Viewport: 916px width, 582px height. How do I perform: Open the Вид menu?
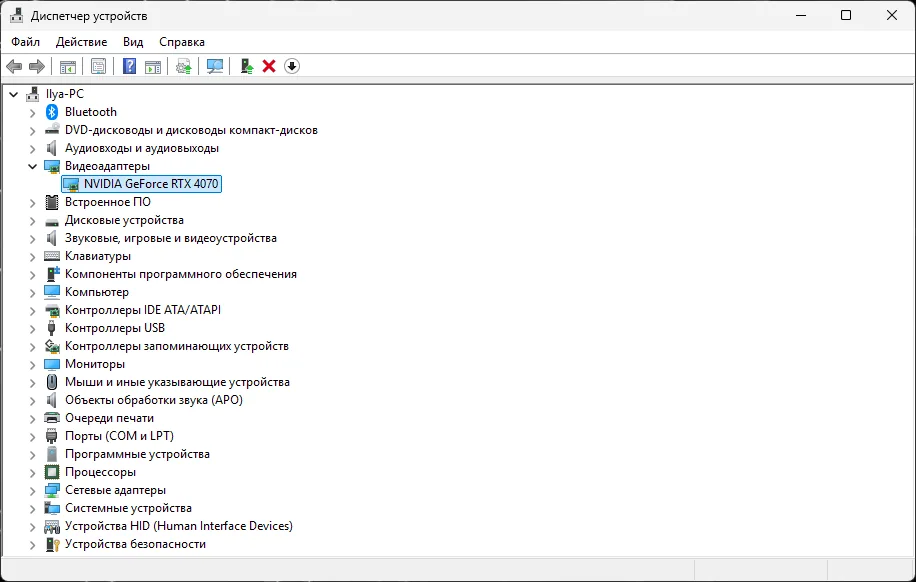pos(133,42)
